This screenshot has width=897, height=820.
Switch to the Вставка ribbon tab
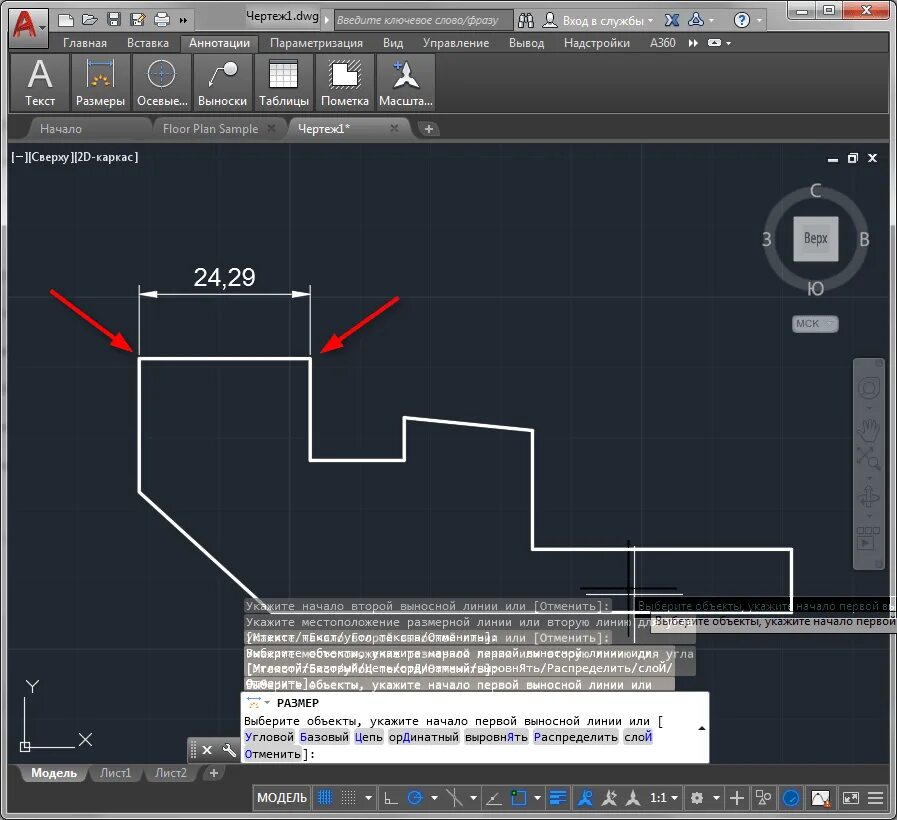pyautogui.click(x=148, y=43)
